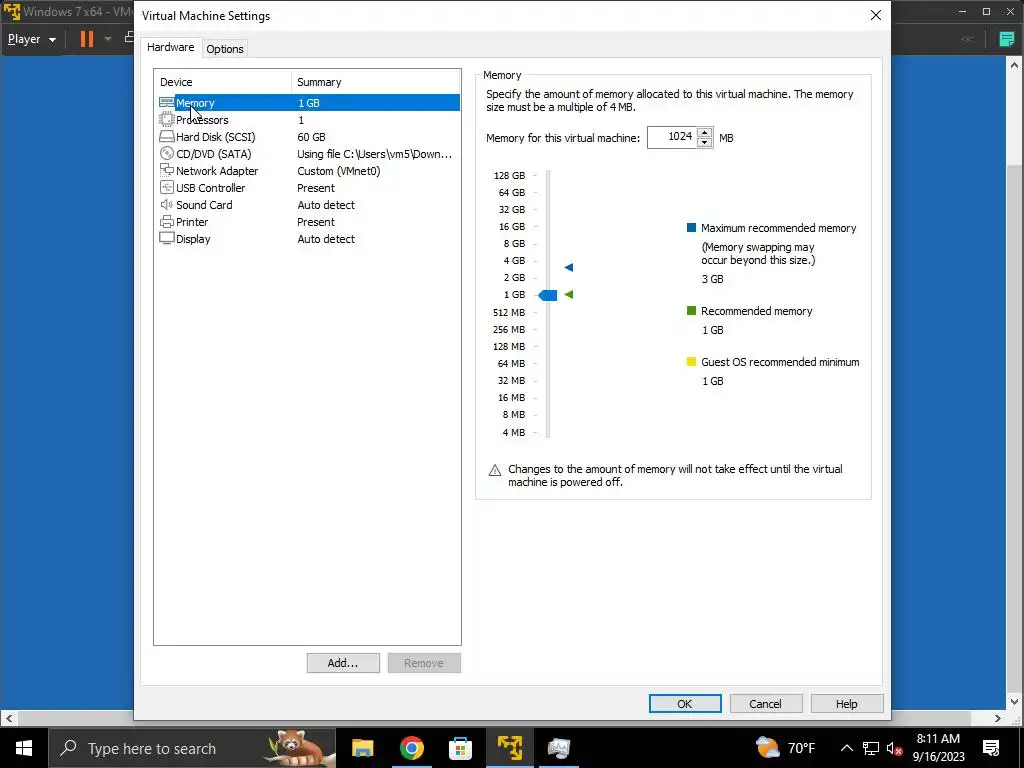The width and height of the screenshot is (1024, 768).
Task: Click the muted volume tray icon
Action: tap(895, 748)
